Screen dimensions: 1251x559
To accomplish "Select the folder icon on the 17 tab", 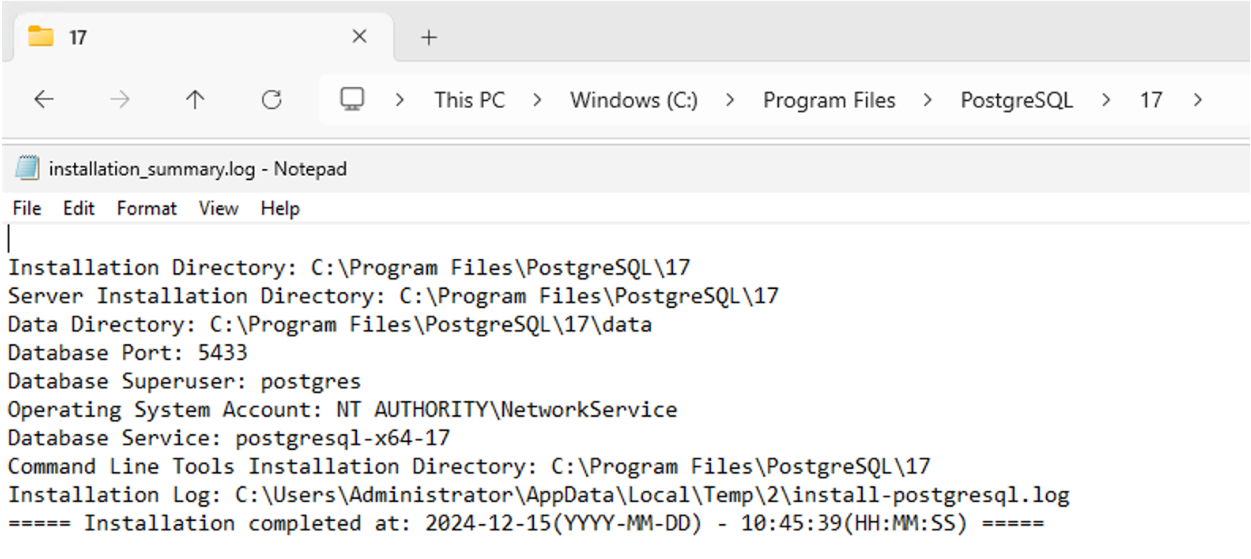I will coord(41,37).
